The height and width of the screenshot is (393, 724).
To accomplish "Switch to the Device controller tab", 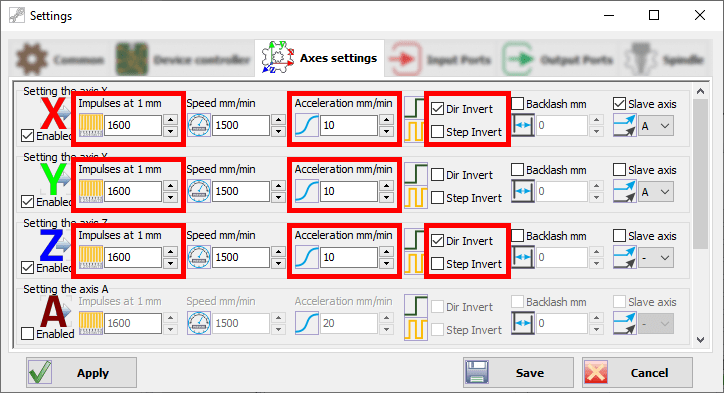I will (183, 59).
